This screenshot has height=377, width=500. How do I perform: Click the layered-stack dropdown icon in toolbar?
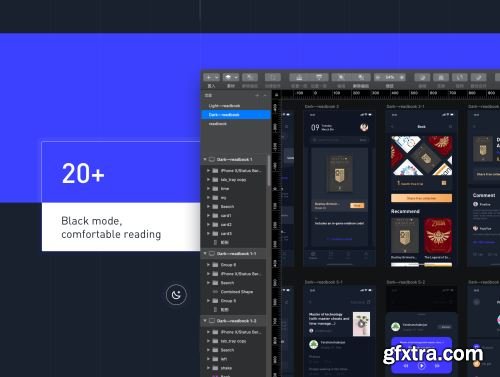(231, 77)
